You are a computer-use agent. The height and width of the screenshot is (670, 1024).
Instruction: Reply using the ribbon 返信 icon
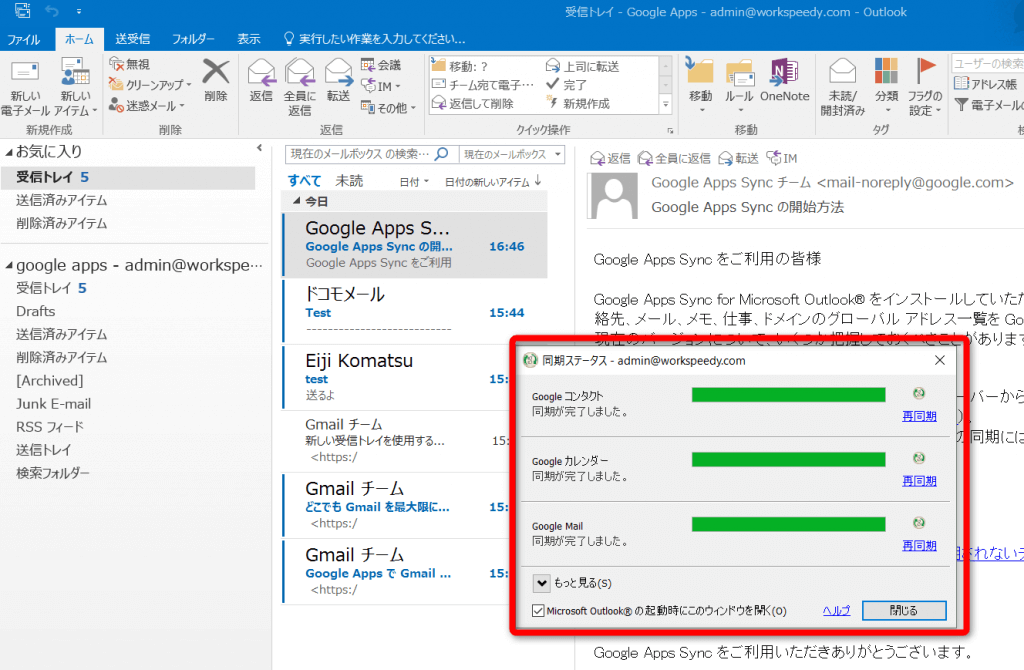261,72
